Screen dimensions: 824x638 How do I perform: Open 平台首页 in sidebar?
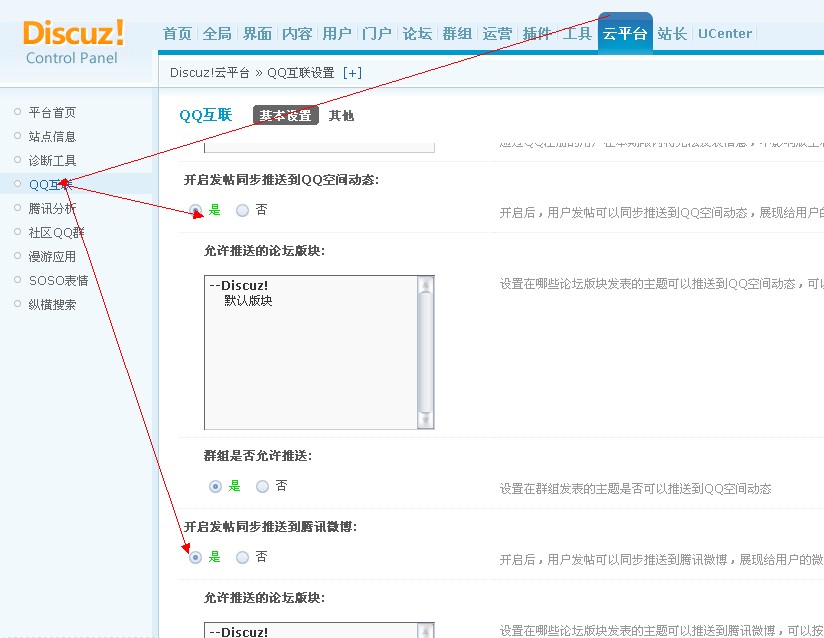(52, 112)
